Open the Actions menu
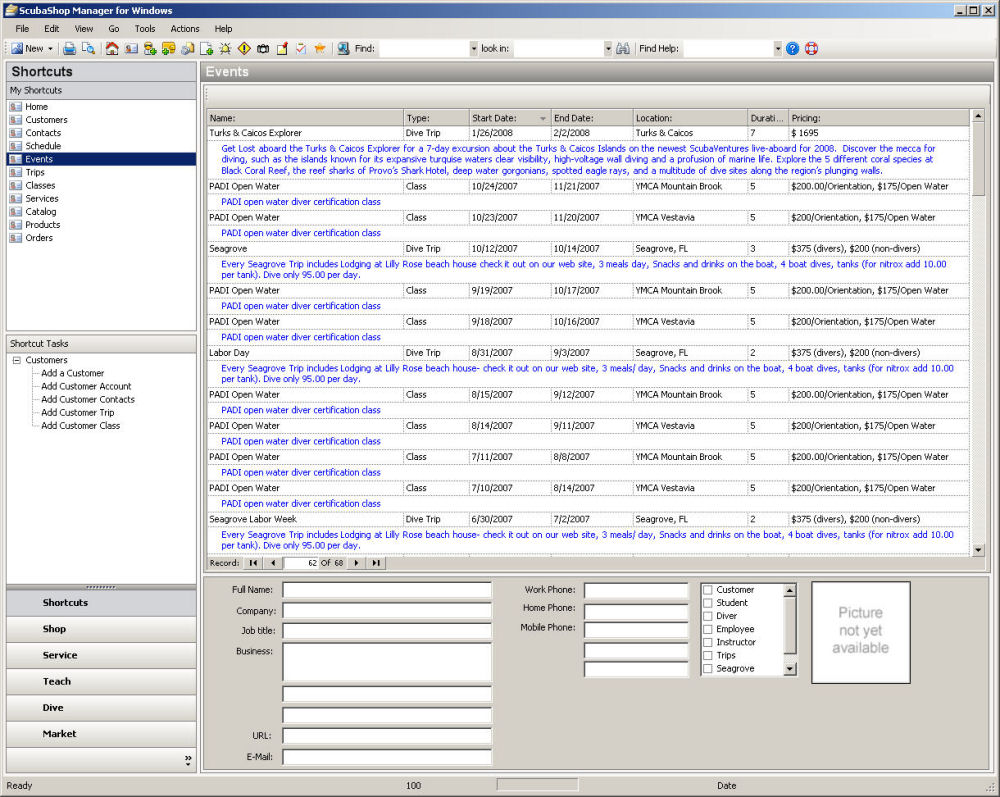Screen dimensions: 1000x797 pyautogui.click(x=185, y=29)
